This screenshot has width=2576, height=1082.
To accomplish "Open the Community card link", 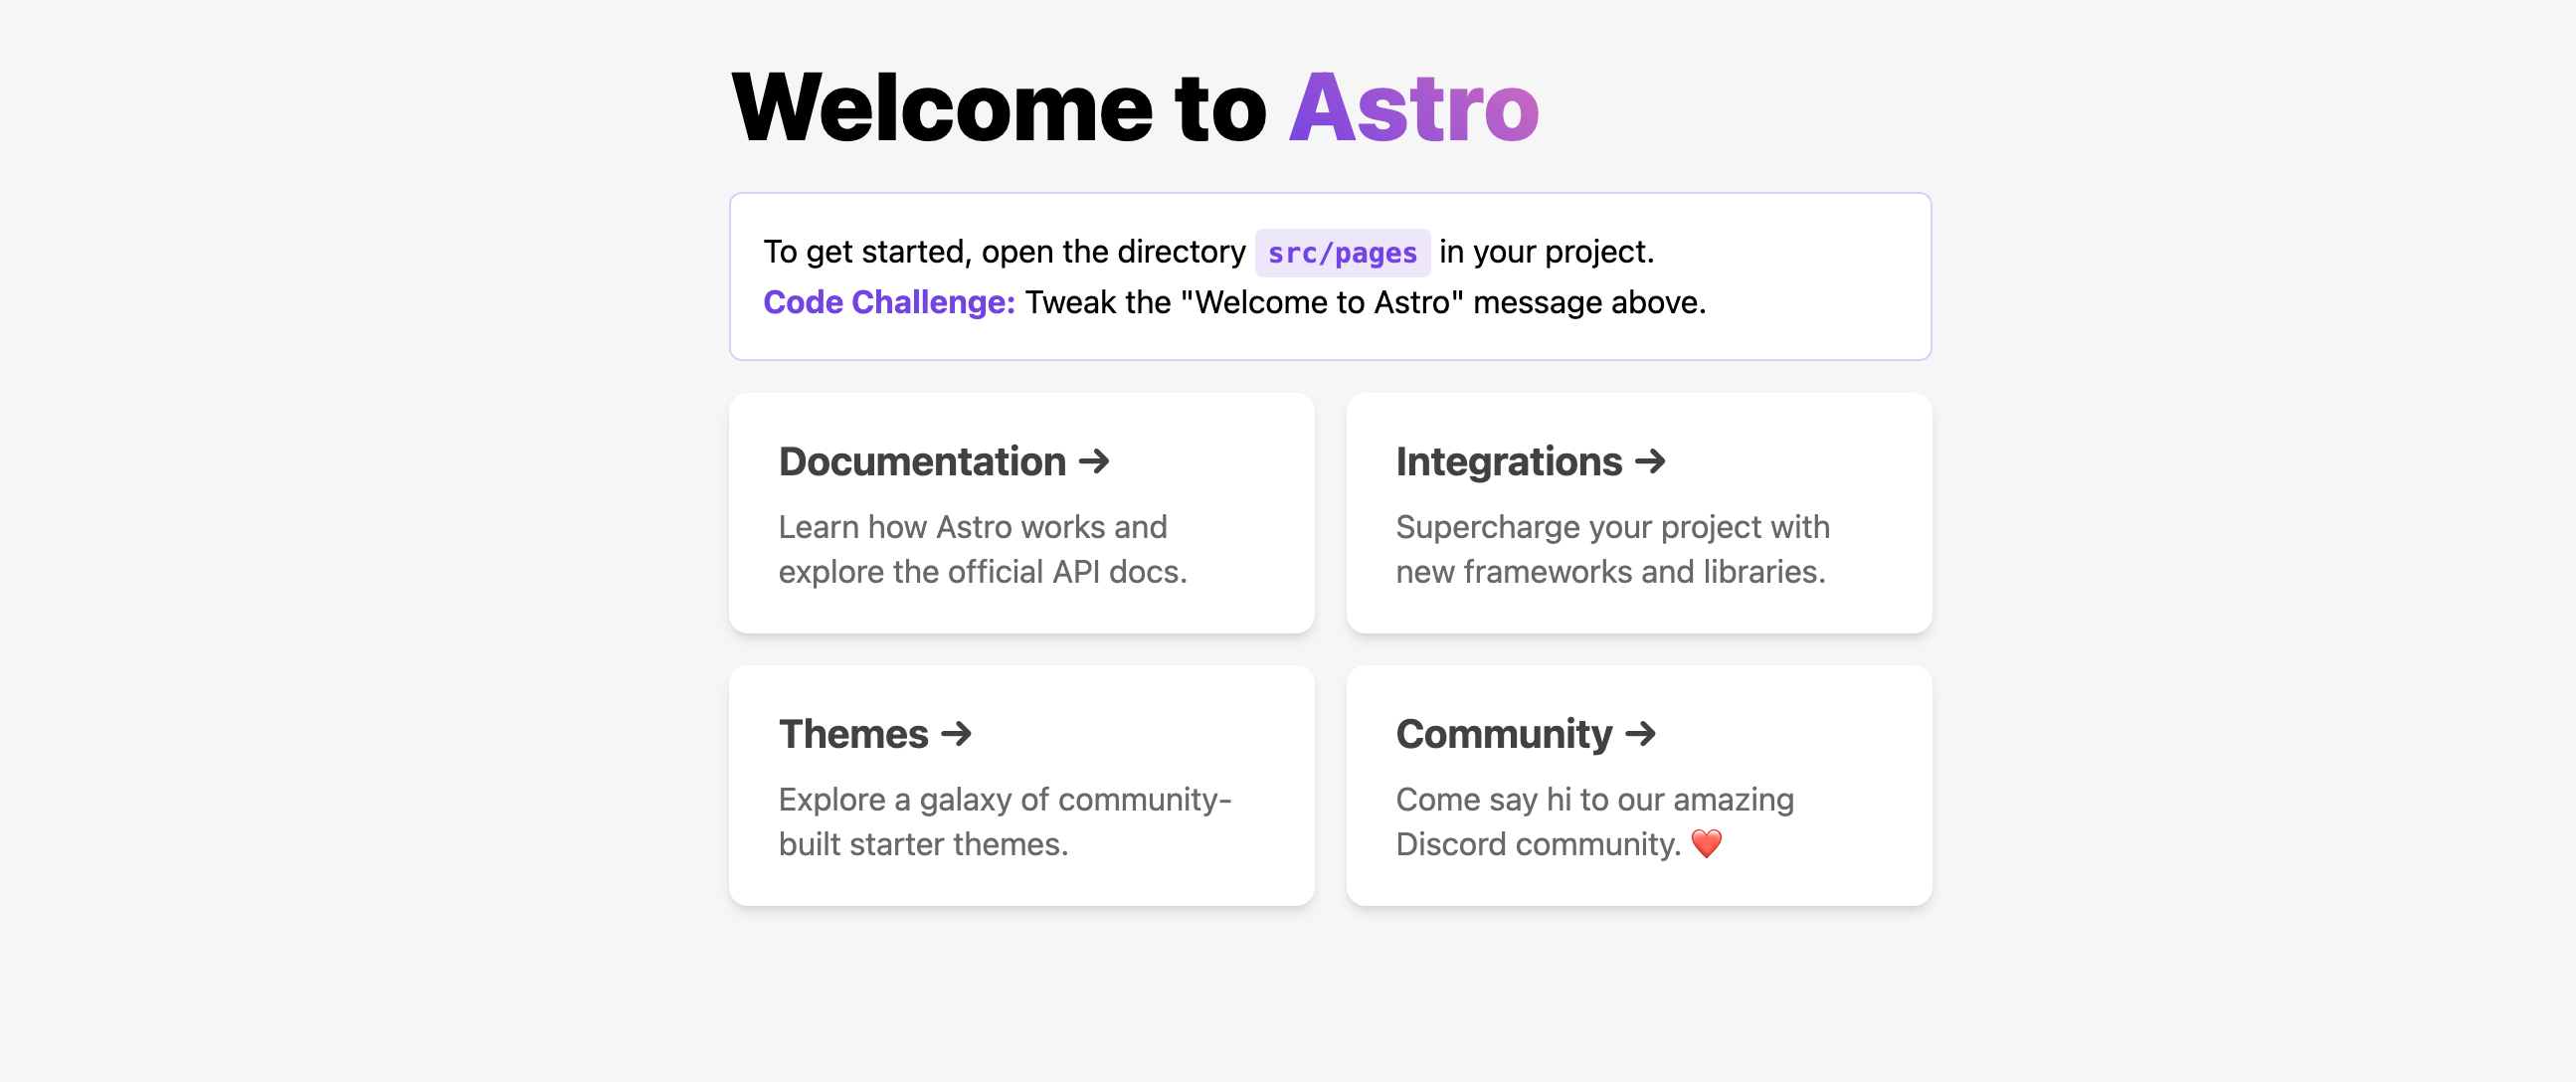I will (x=1639, y=786).
